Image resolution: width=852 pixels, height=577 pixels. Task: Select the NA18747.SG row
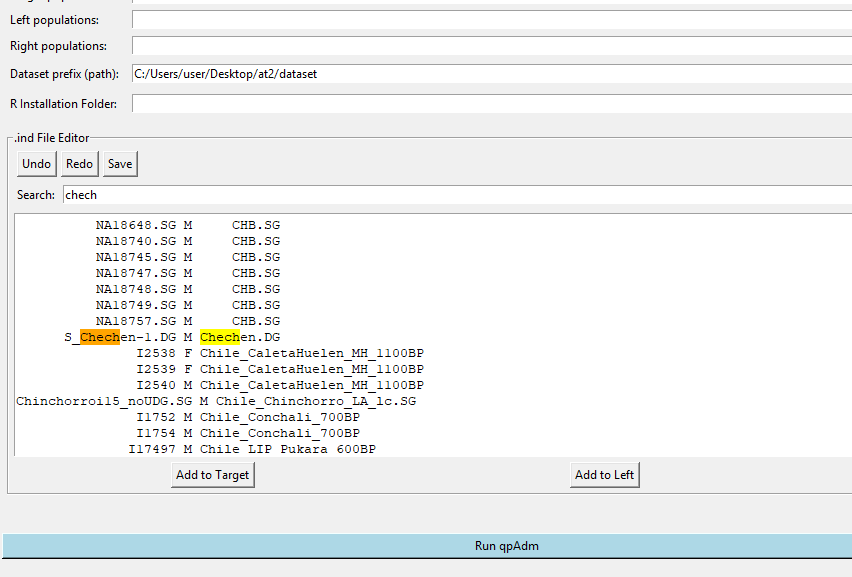click(x=188, y=273)
